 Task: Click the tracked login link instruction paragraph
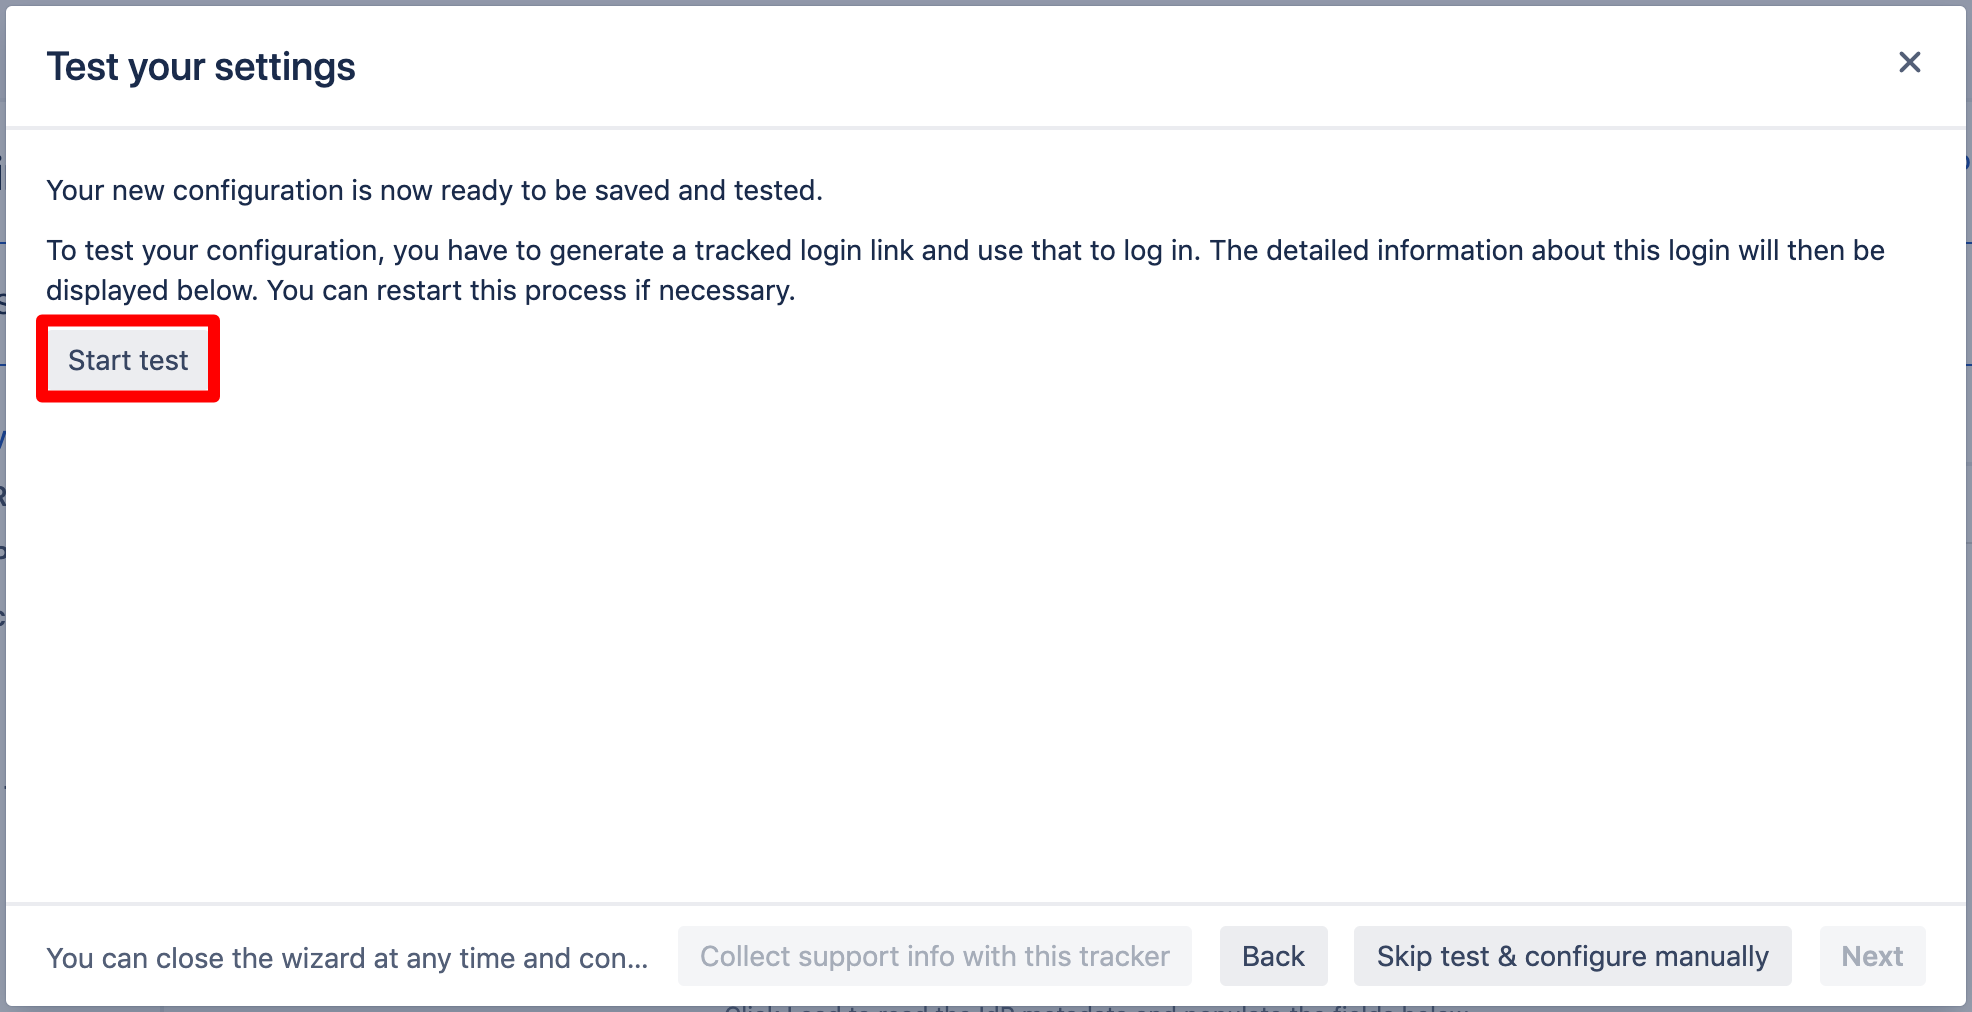pos(965,270)
